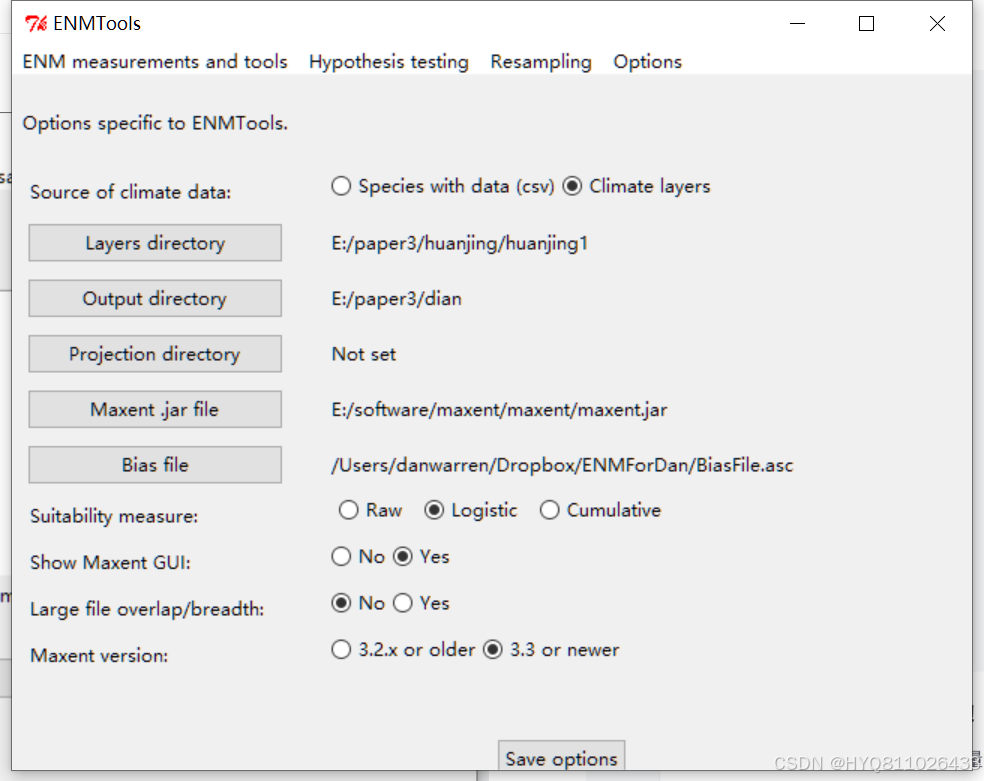Click the output path E:/paper3/dian
The image size is (984, 781).
coord(397,299)
